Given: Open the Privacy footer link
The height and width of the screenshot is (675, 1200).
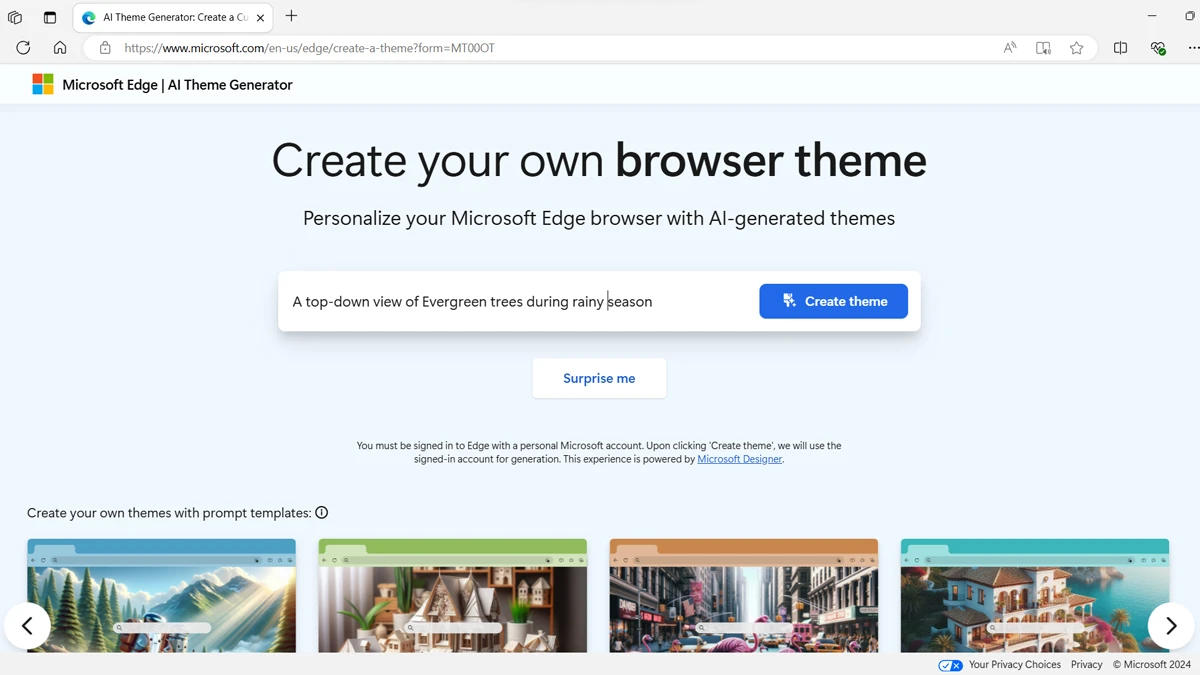Looking at the screenshot, I should (1086, 665).
